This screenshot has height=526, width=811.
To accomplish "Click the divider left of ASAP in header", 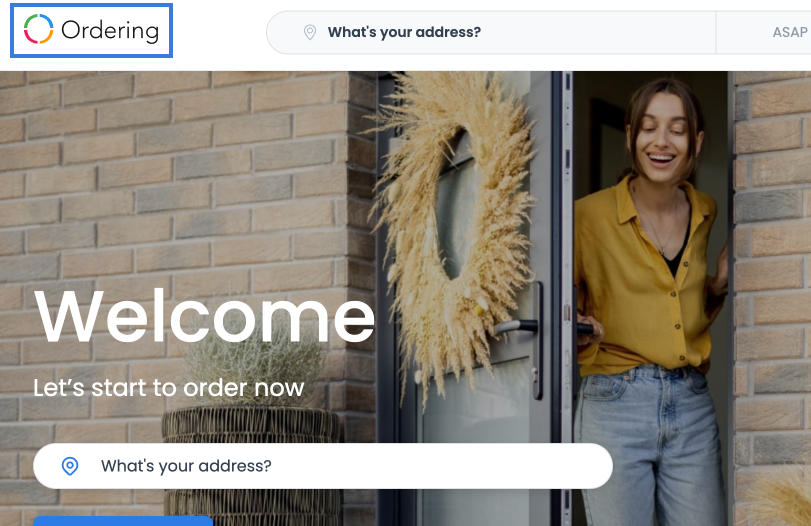I will 716,32.
